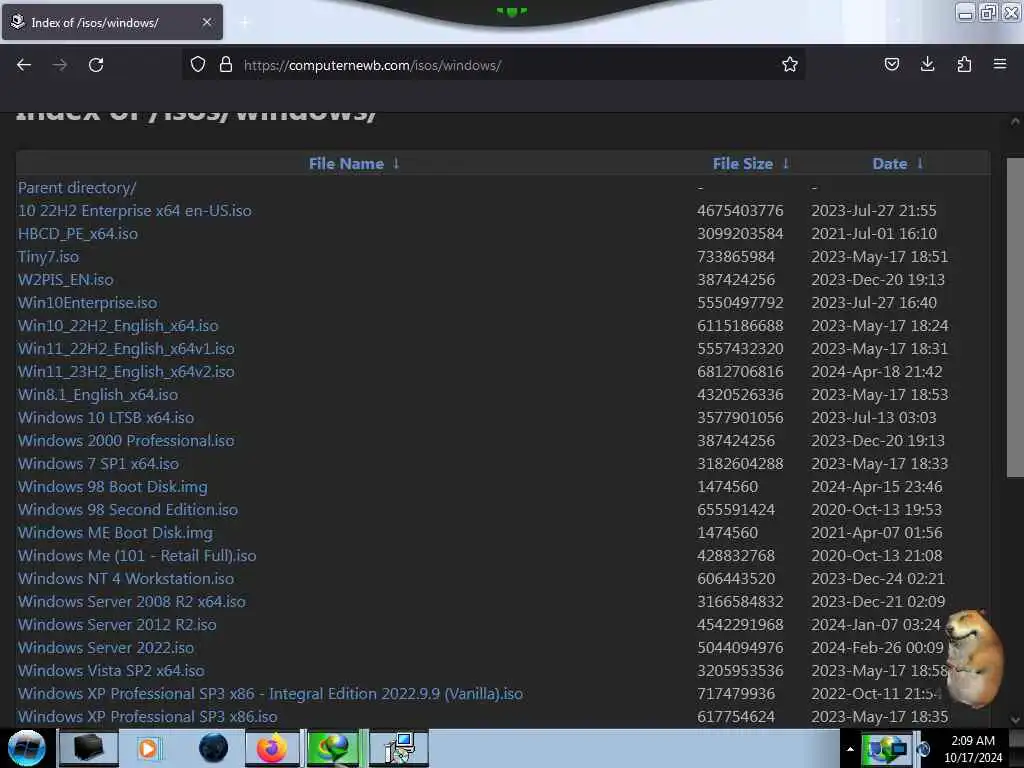
Task: Open the Pocket save icon
Action: coord(891,64)
